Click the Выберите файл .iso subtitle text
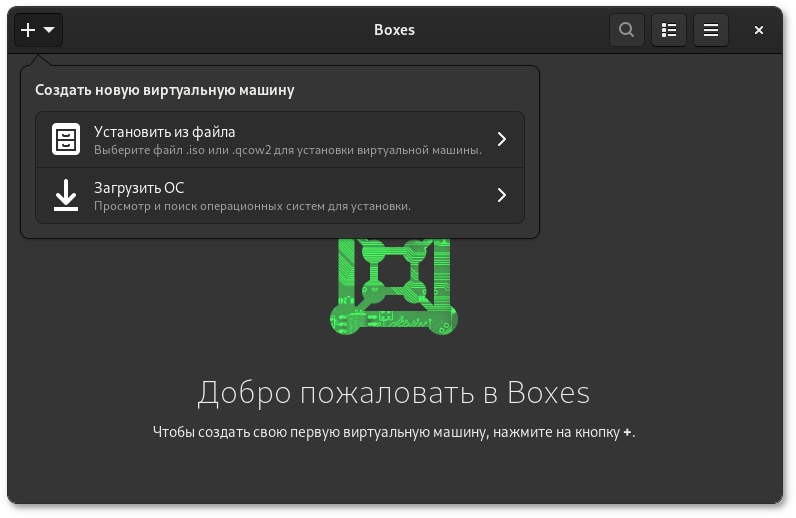The width and height of the screenshot is (796, 518). [x=288, y=150]
